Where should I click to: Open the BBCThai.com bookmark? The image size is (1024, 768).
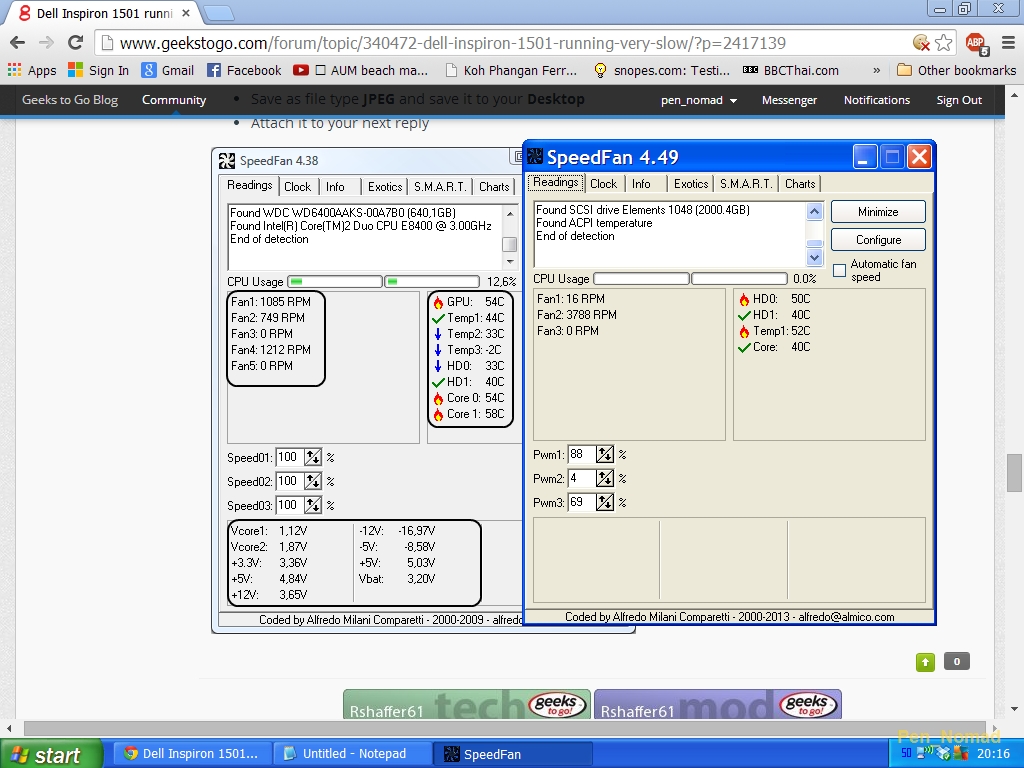pyautogui.click(x=791, y=71)
